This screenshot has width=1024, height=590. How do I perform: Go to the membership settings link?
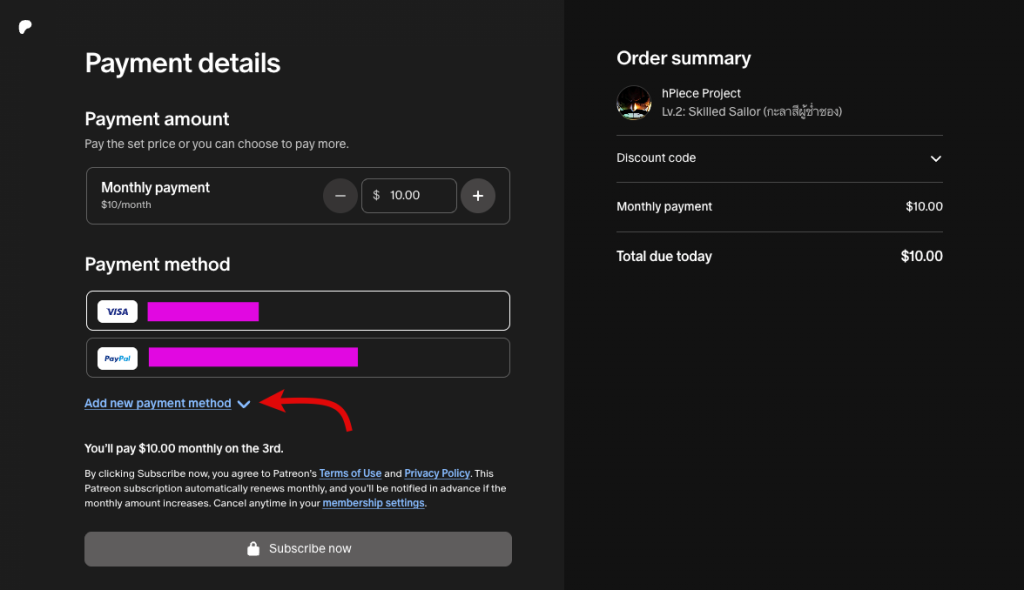point(373,503)
